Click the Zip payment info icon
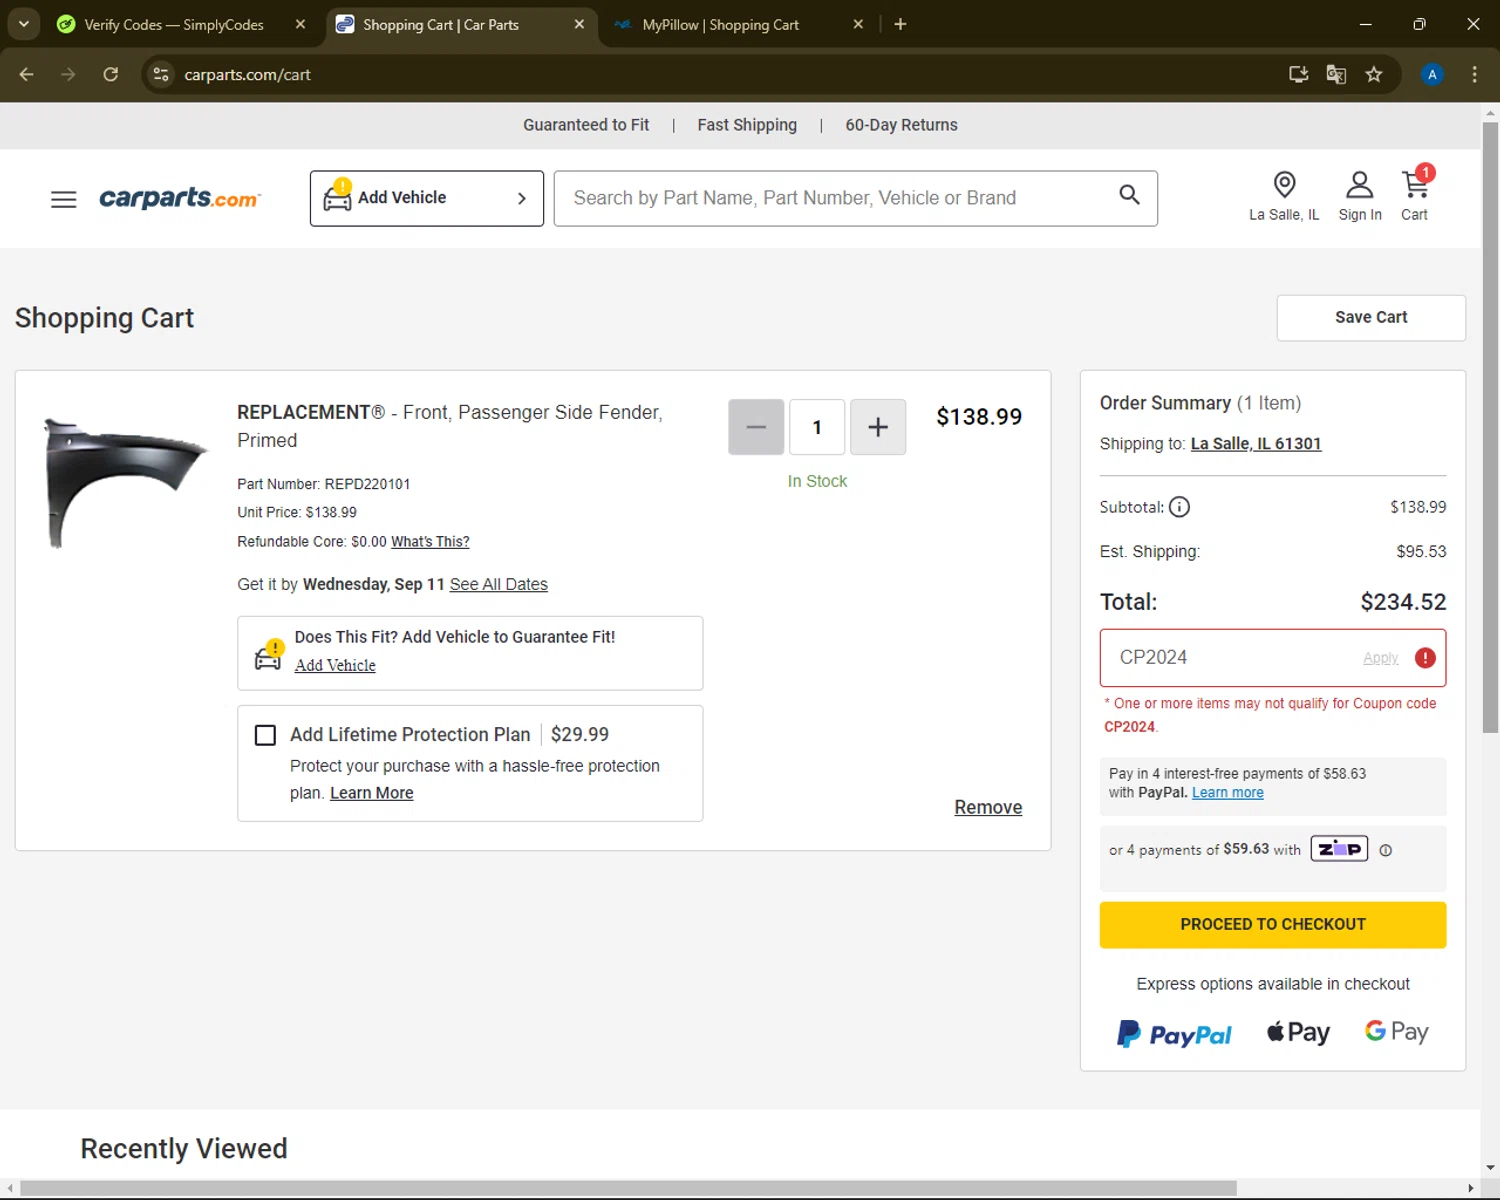This screenshot has width=1500, height=1200. 1386,850
